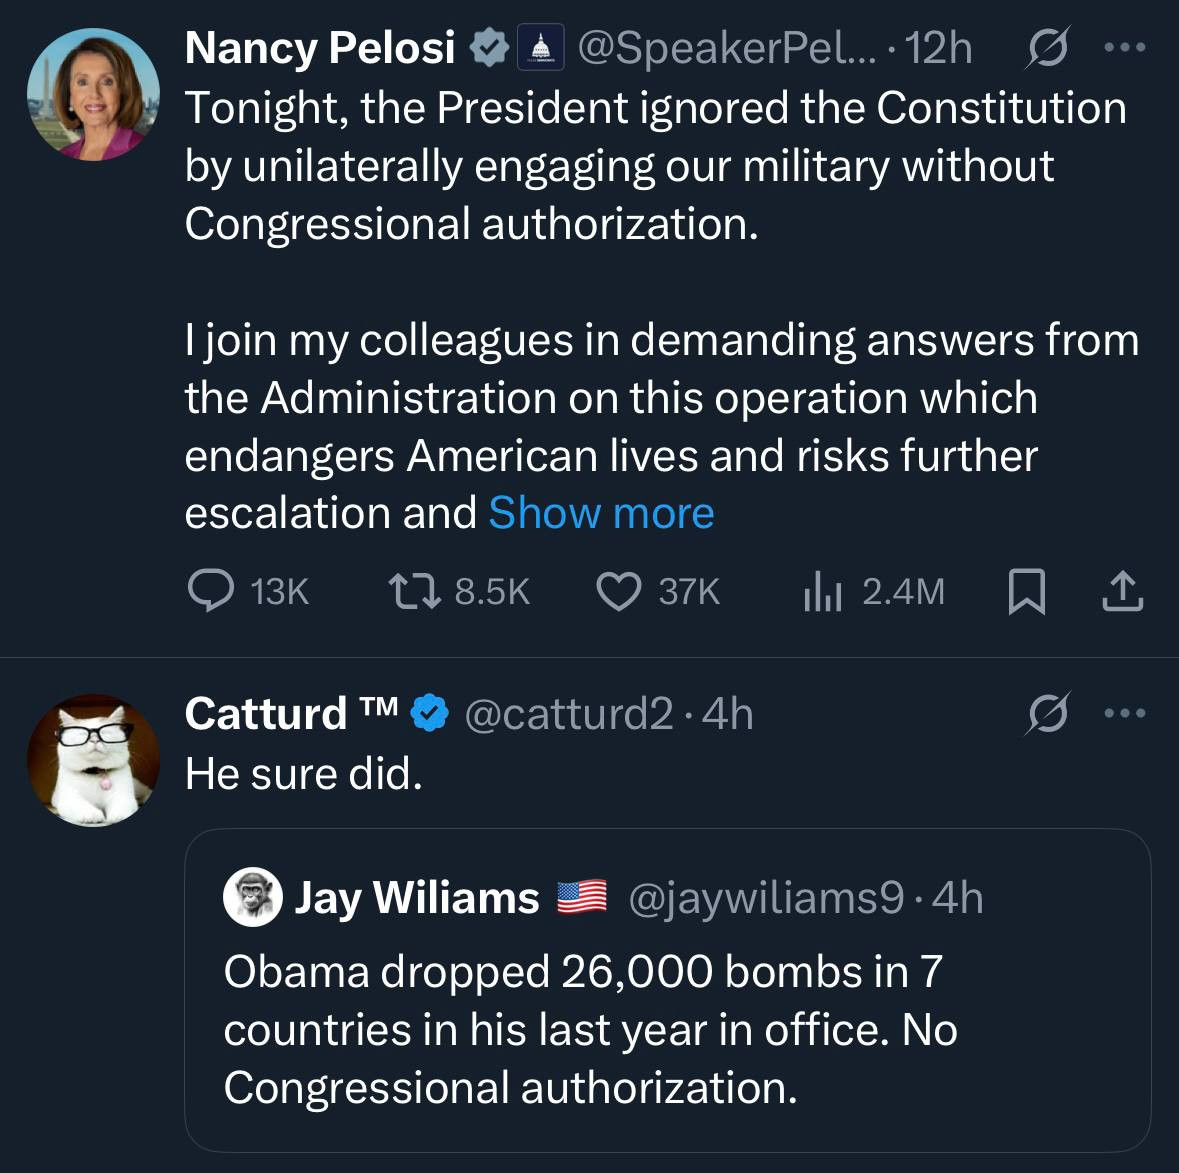Open Jay Wiliams' avatar in quoted tweet
Viewport: 1179px width, 1173px height.
click(254, 897)
